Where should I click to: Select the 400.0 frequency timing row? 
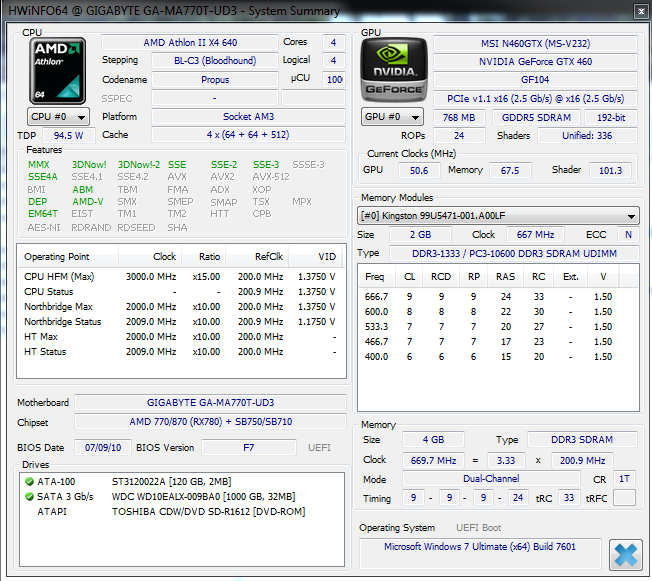(498, 356)
